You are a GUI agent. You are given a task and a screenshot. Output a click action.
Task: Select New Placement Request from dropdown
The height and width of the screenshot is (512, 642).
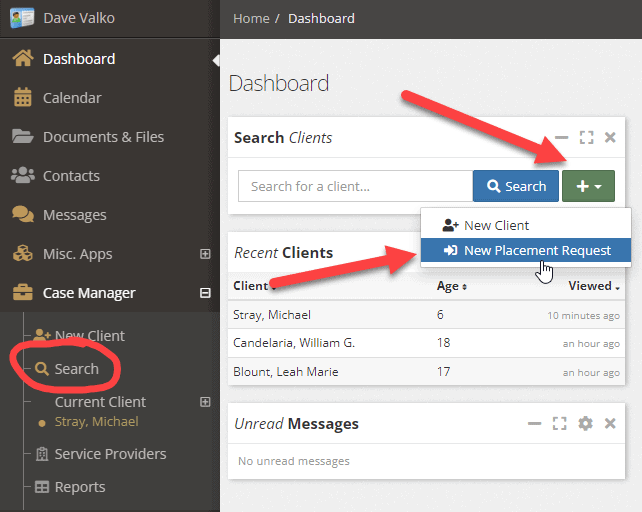527,251
